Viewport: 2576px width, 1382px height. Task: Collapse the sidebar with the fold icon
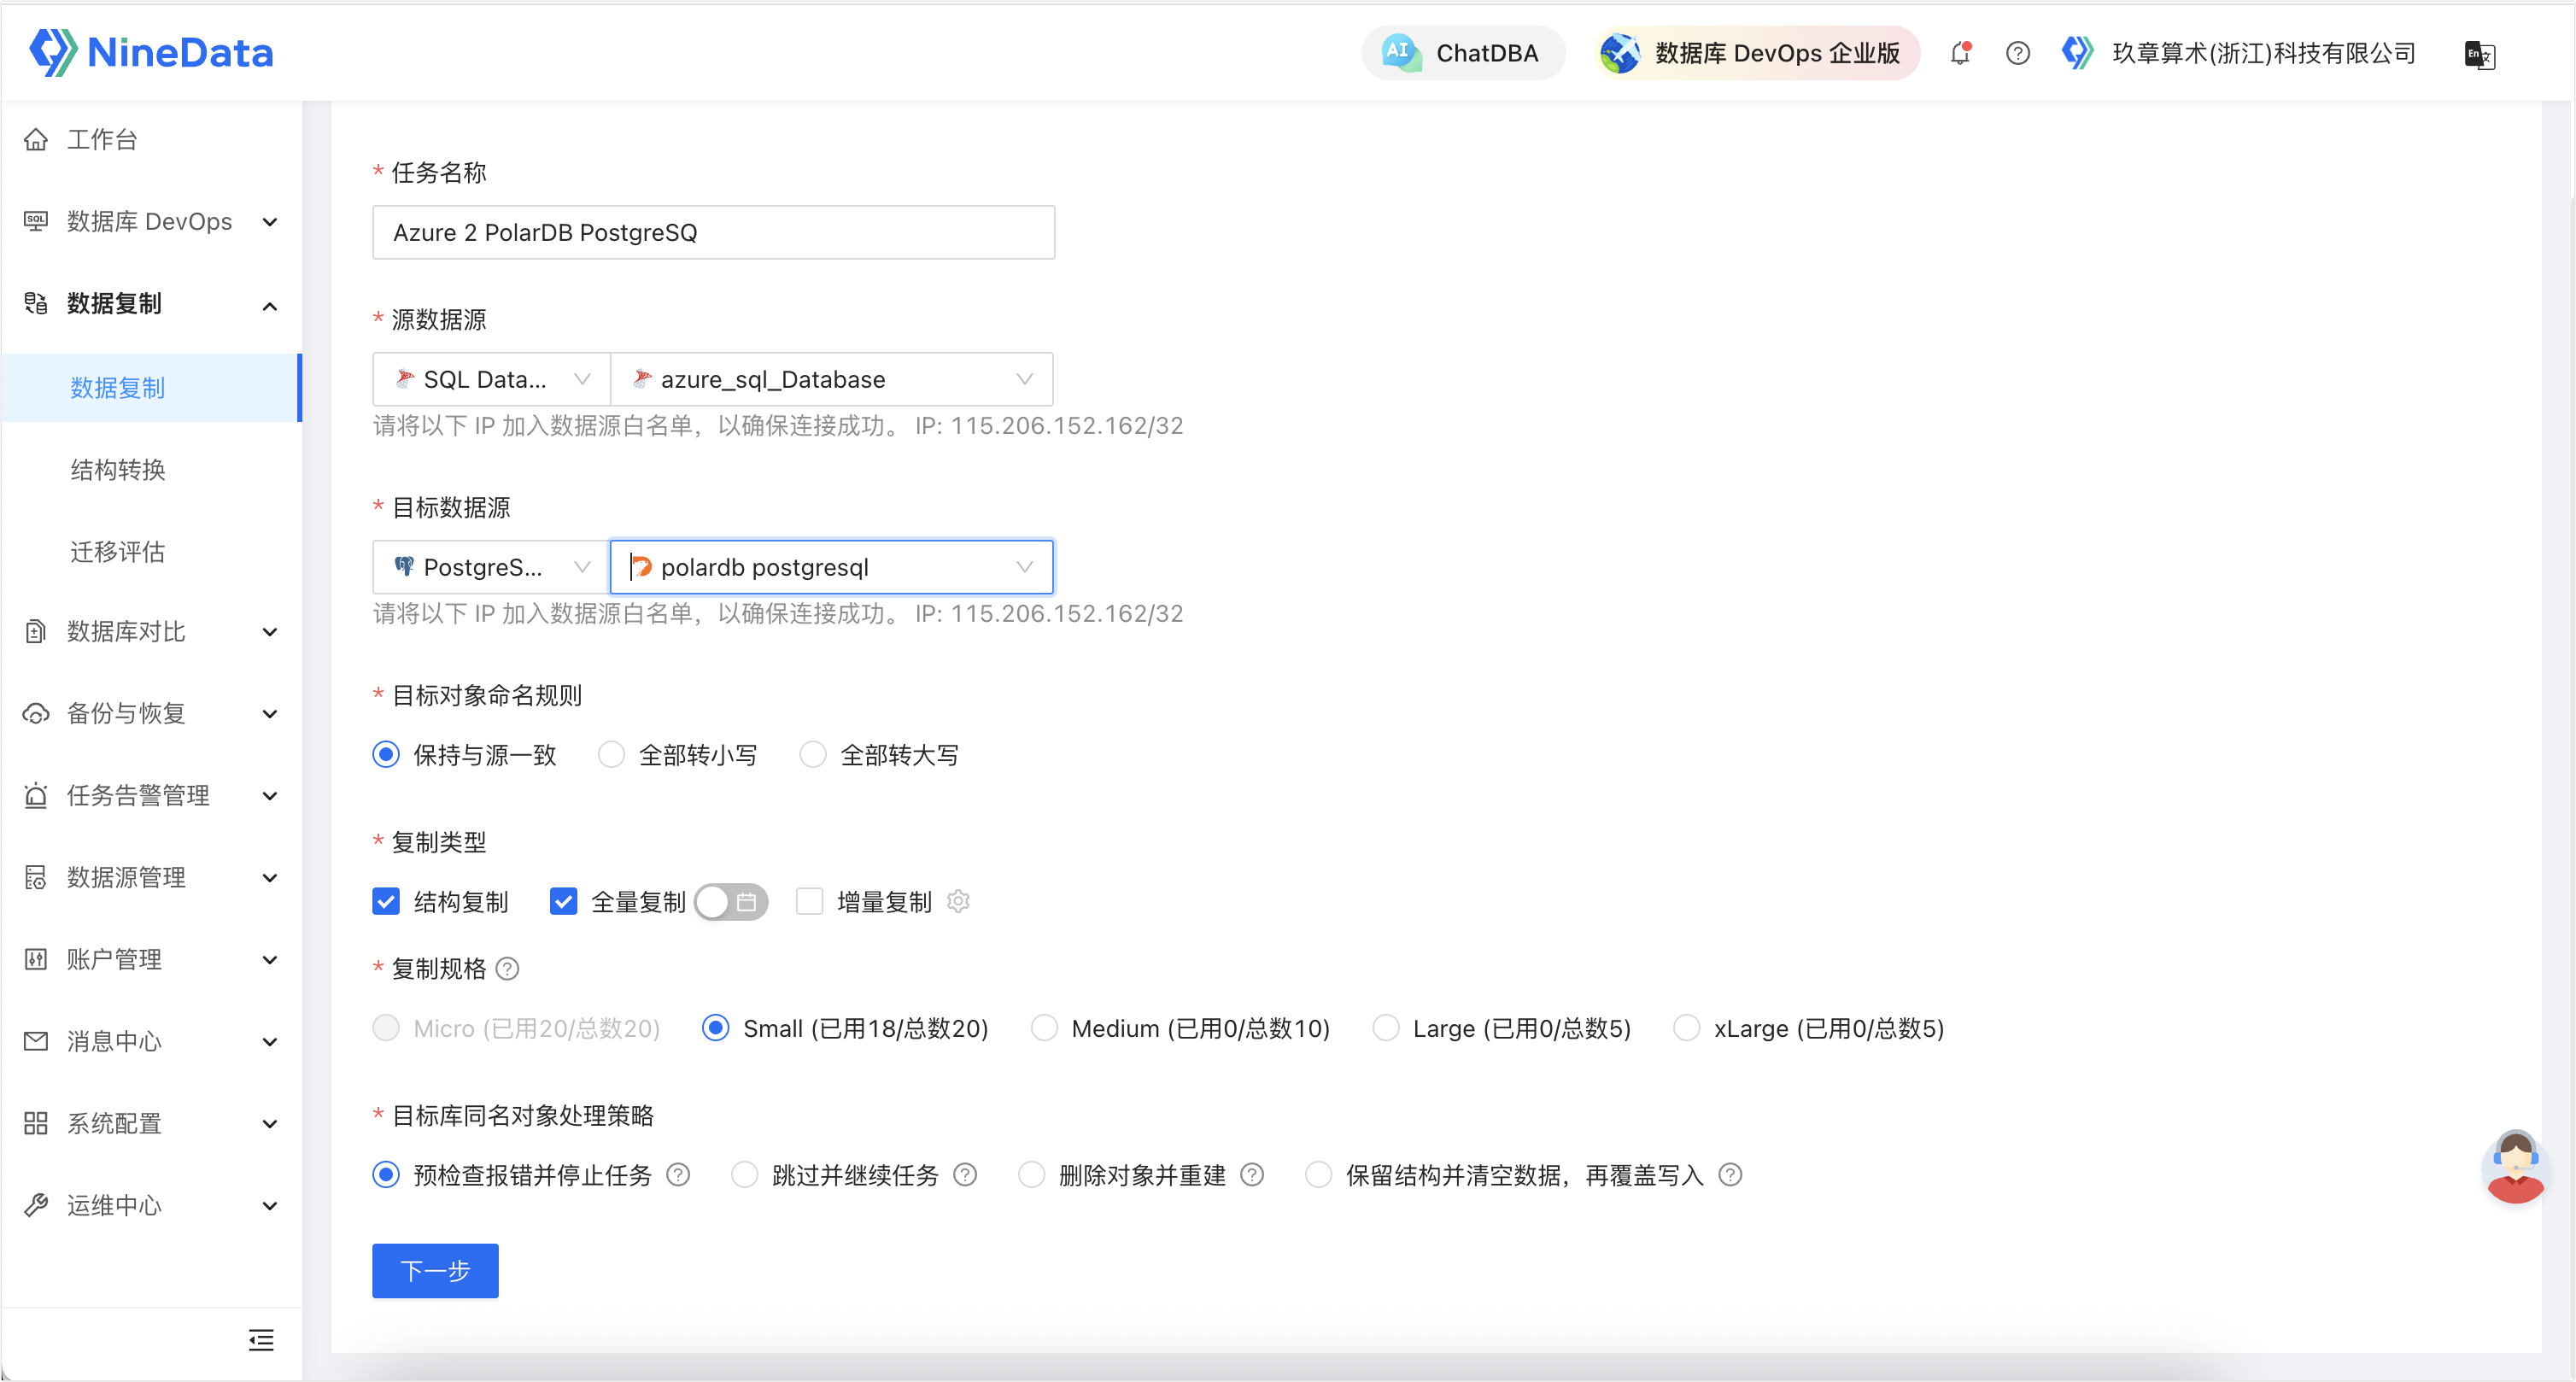point(261,1340)
